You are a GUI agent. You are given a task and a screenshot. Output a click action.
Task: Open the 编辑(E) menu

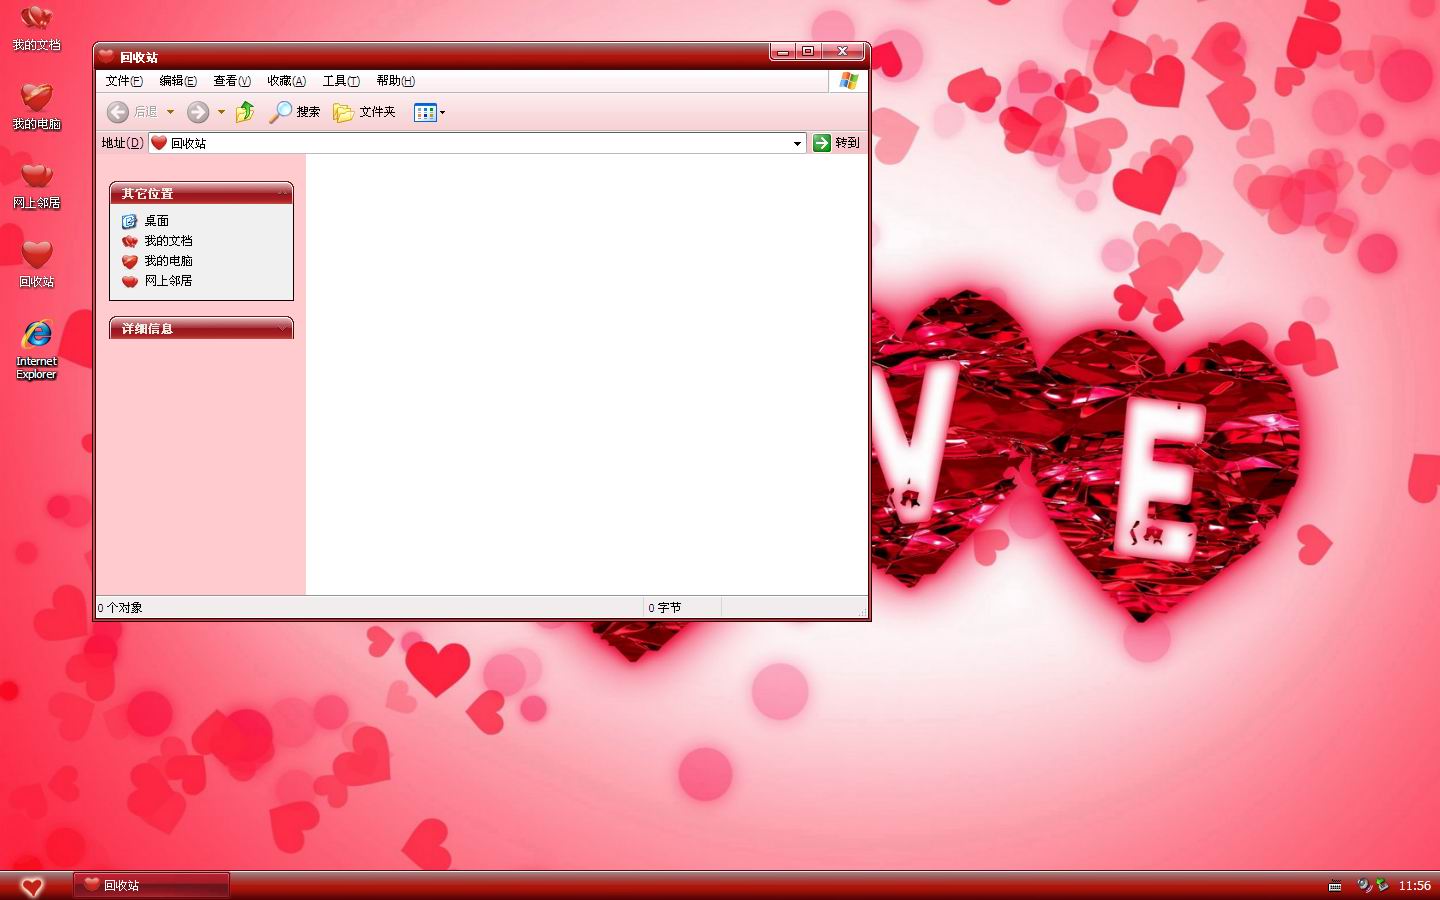point(178,81)
